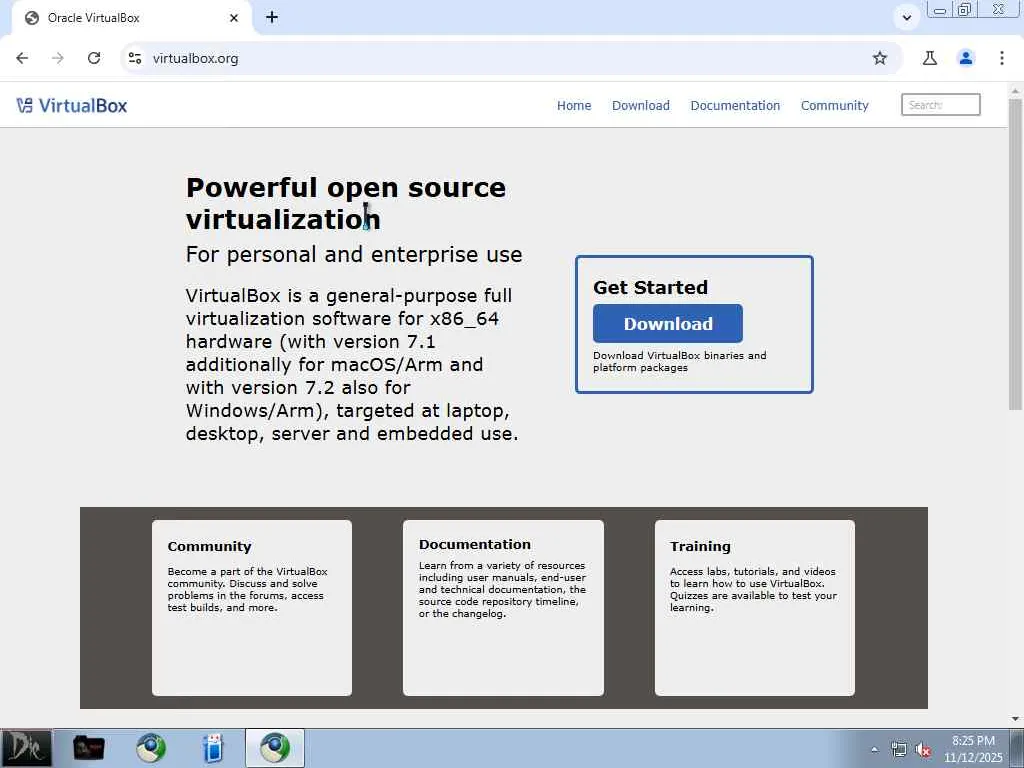
Task: Open the Chrome profile avatar
Action: (965, 58)
